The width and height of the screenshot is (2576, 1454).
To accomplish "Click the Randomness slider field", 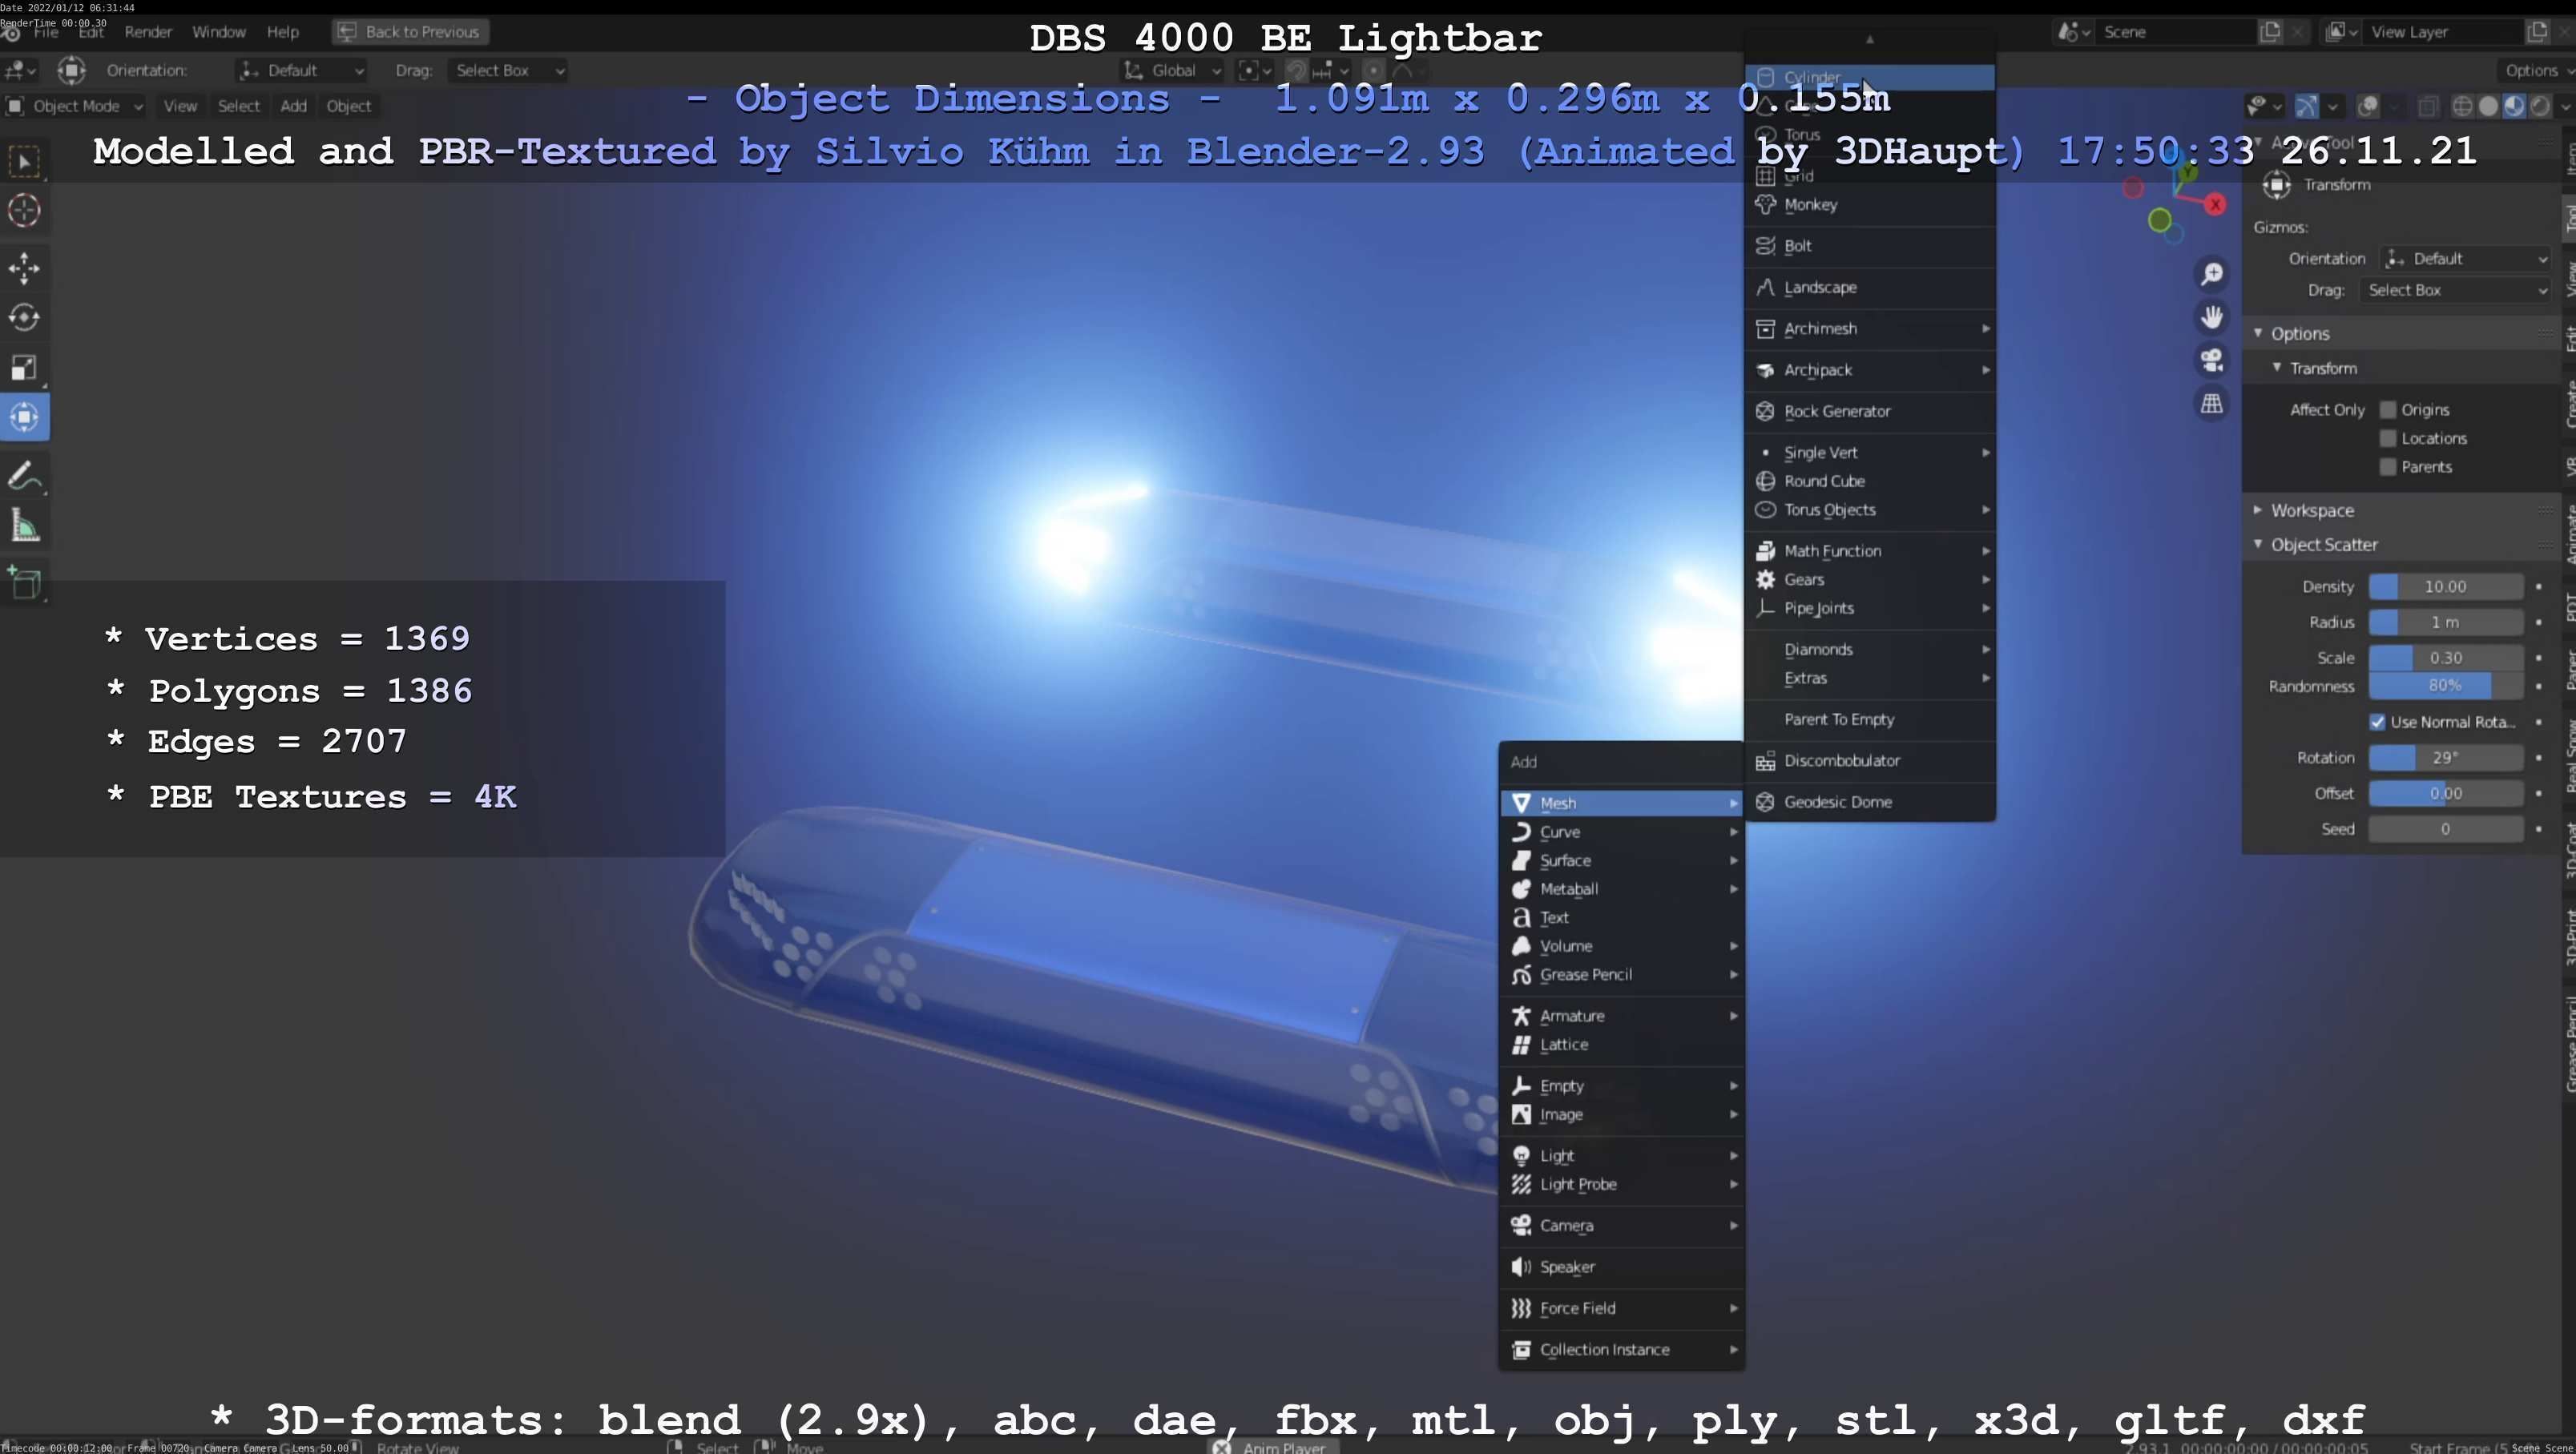I will [x=2446, y=686].
